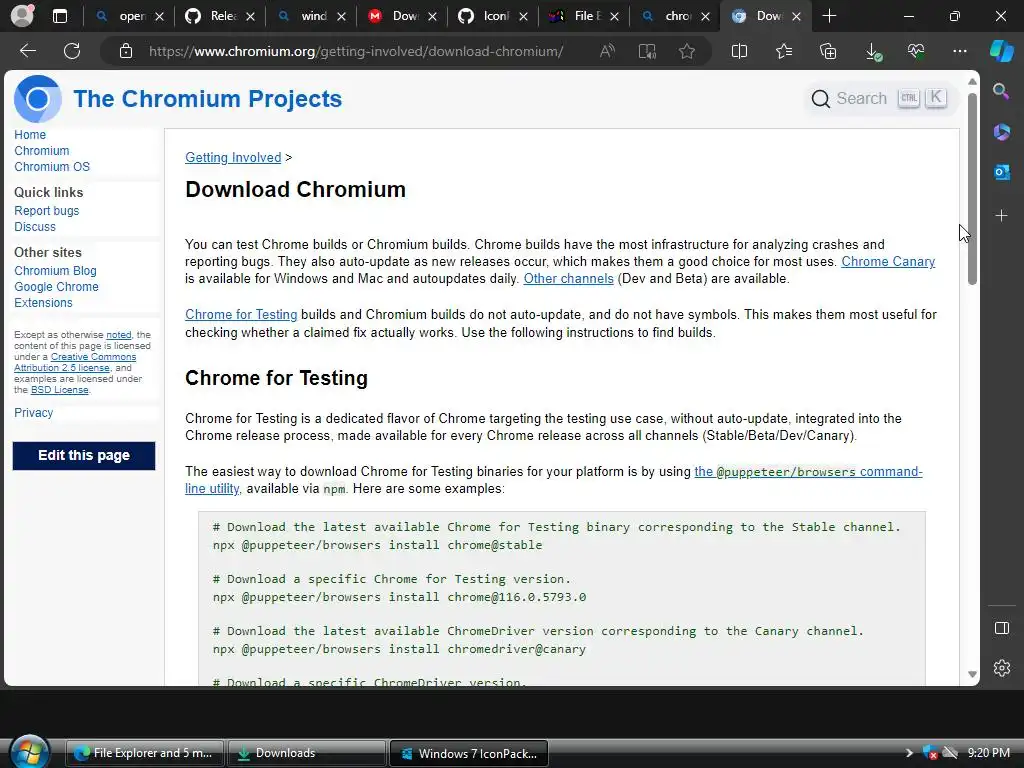Click the scrollbar down arrow
Image resolution: width=1024 pixels, height=768 pixels.
[972, 675]
